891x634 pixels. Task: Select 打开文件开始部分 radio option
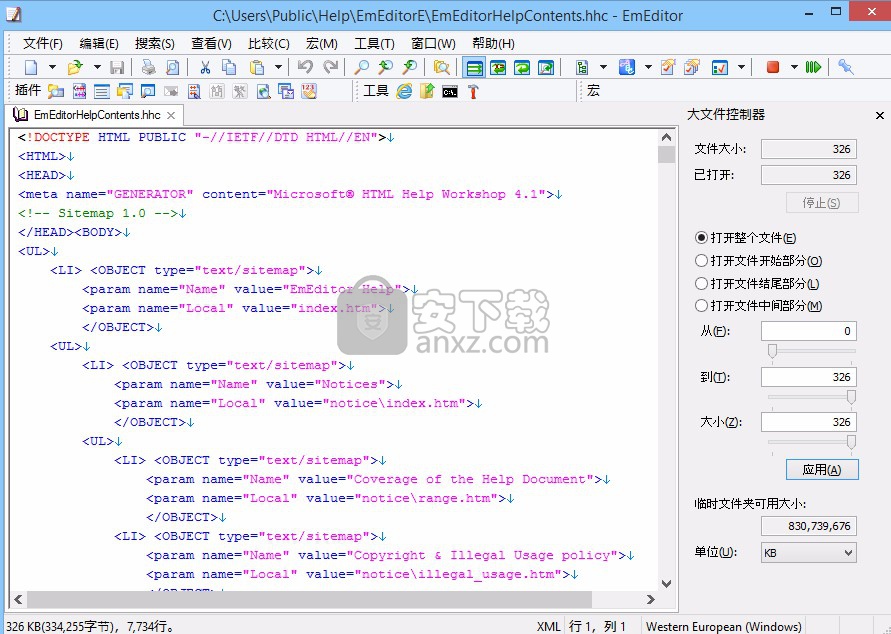coord(758,261)
